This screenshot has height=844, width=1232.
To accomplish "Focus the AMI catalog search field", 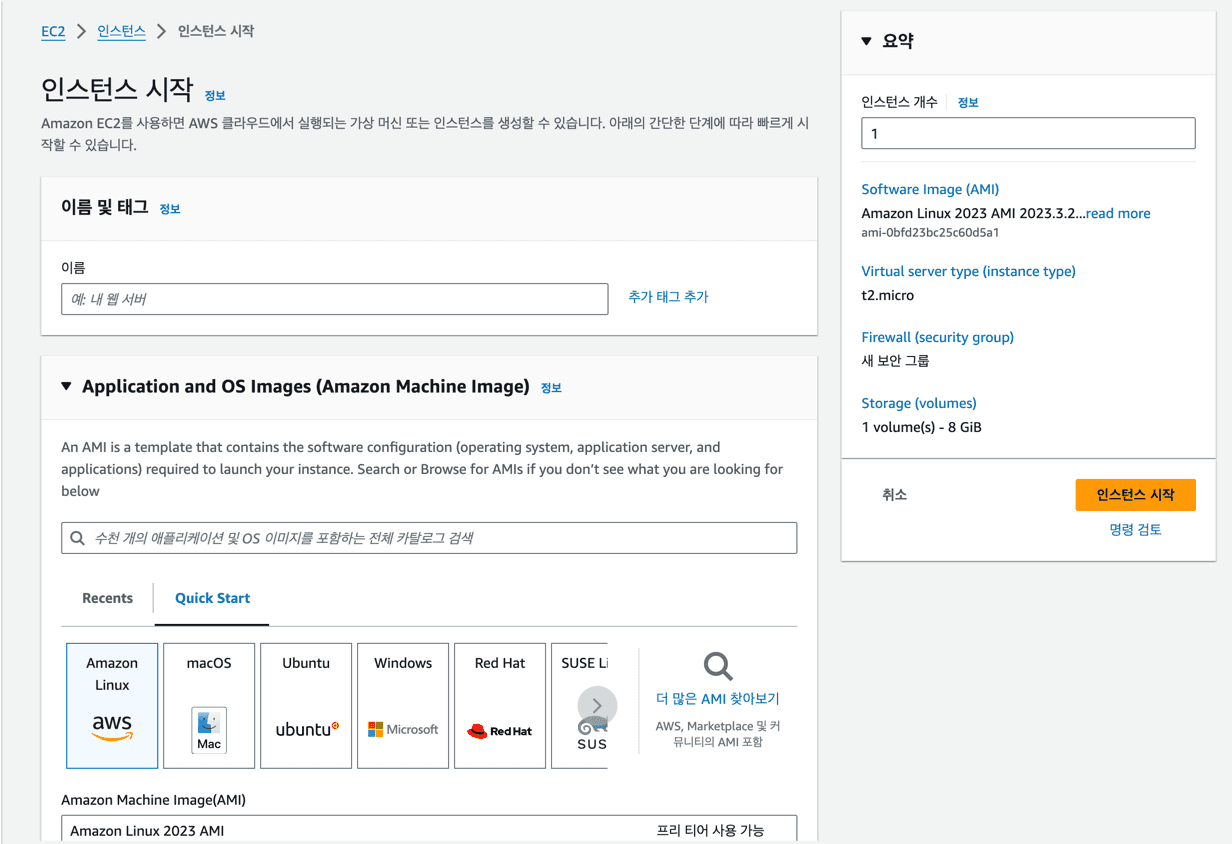I will [x=429, y=538].
